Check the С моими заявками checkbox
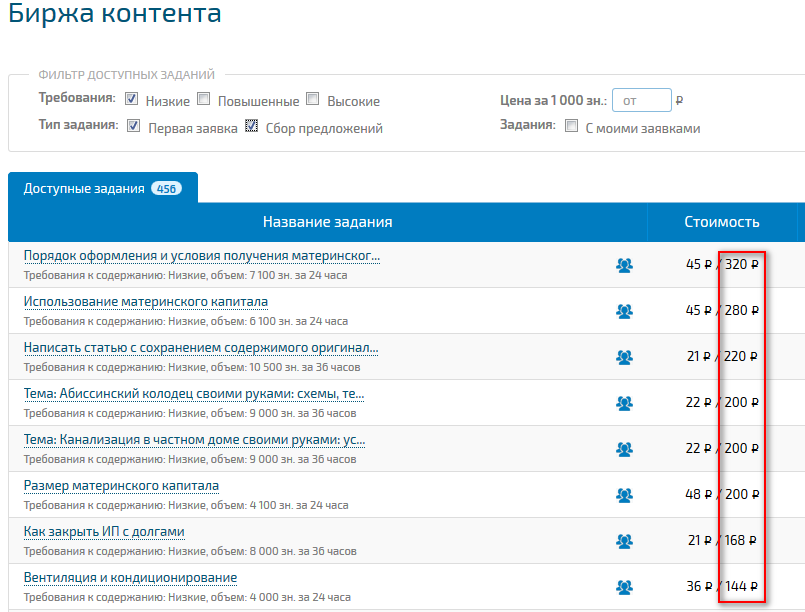 click(571, 125)
